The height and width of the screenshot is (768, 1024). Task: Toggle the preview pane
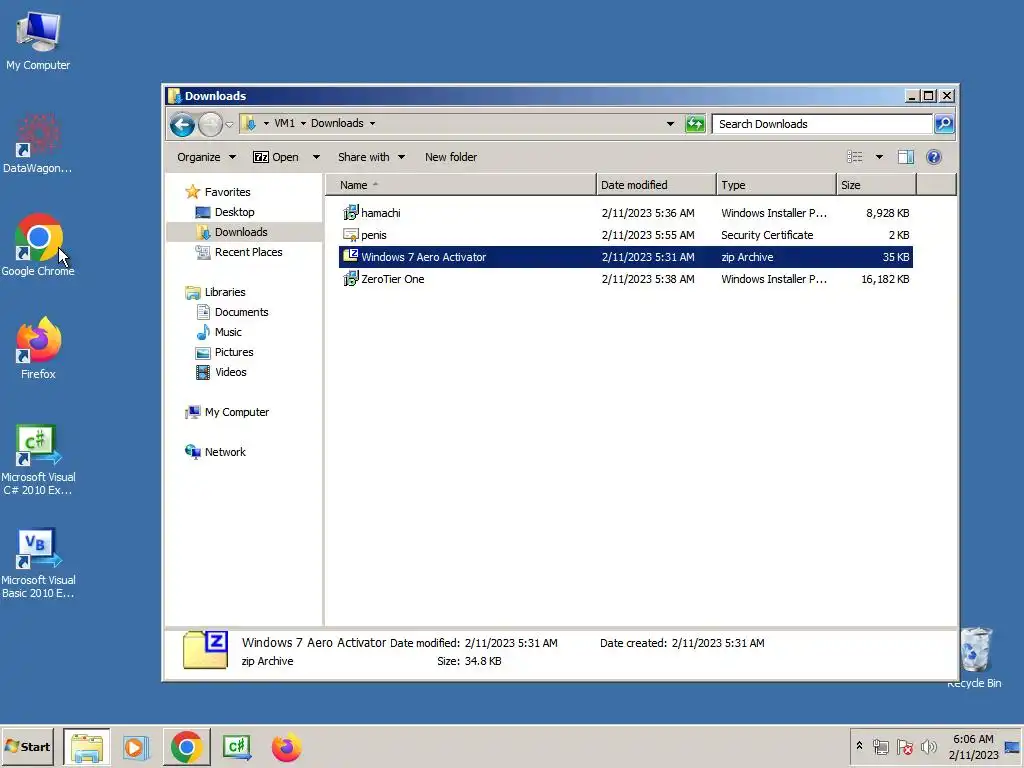click(906, 157)
